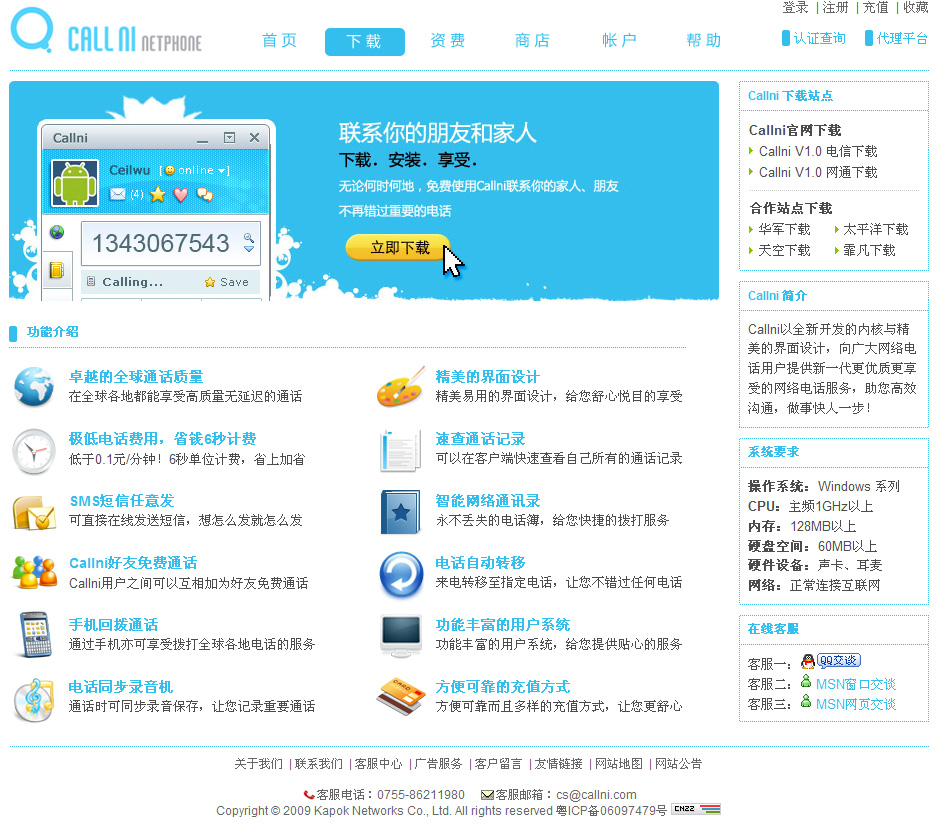Click the paint palette interface design icon
Image resolution: width=940 pixels, height=828 pixels.
(x=401, y=387)
